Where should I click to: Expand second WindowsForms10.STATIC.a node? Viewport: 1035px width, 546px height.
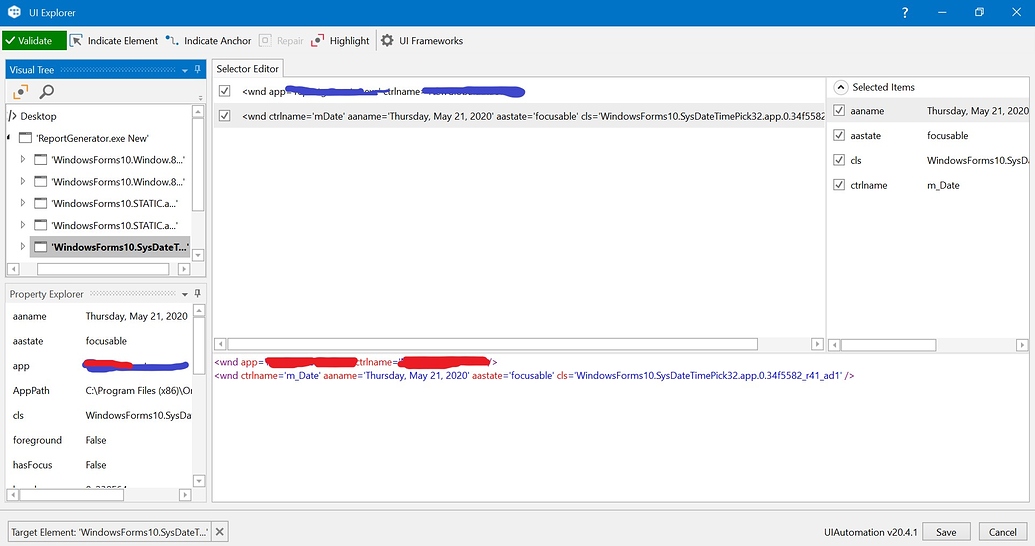click(x=22, y=224)
